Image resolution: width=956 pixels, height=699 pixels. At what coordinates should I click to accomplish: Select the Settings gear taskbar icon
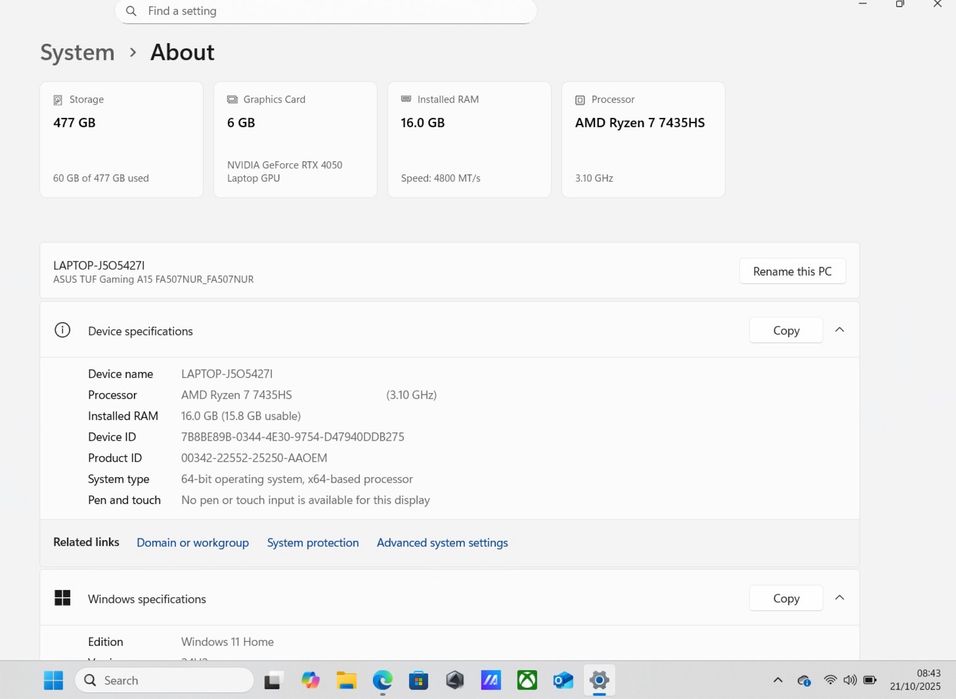(x=599, y=679)
